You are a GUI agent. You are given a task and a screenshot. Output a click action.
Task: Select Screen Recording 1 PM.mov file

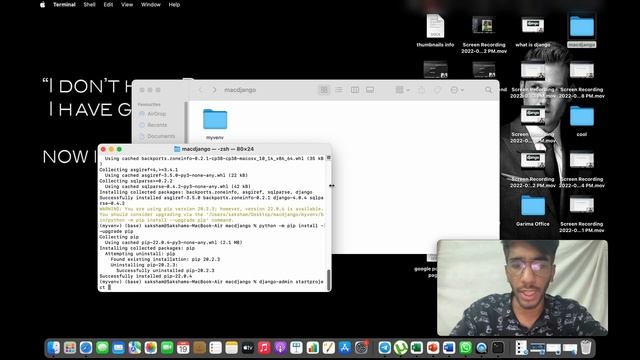tap(582, 215)
